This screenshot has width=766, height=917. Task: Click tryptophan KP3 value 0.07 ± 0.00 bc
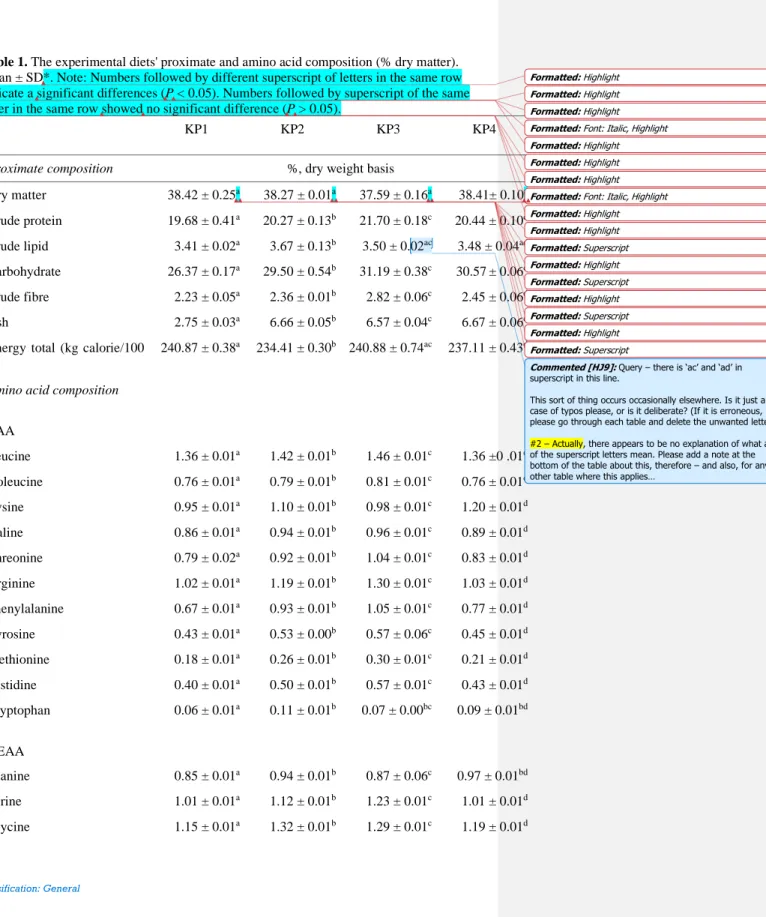click(396, 711)
